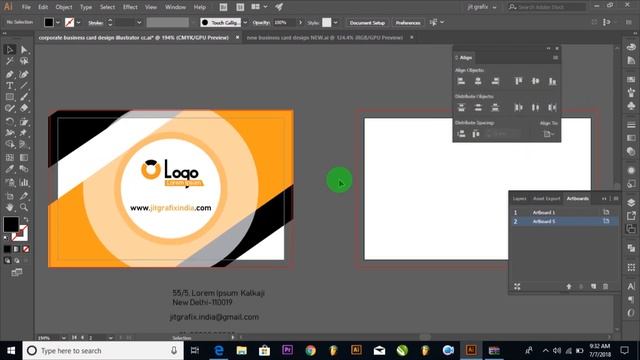Viewport: 640px width, 360px height.
Task: Select the Type tool
Action: coord(10,86)
